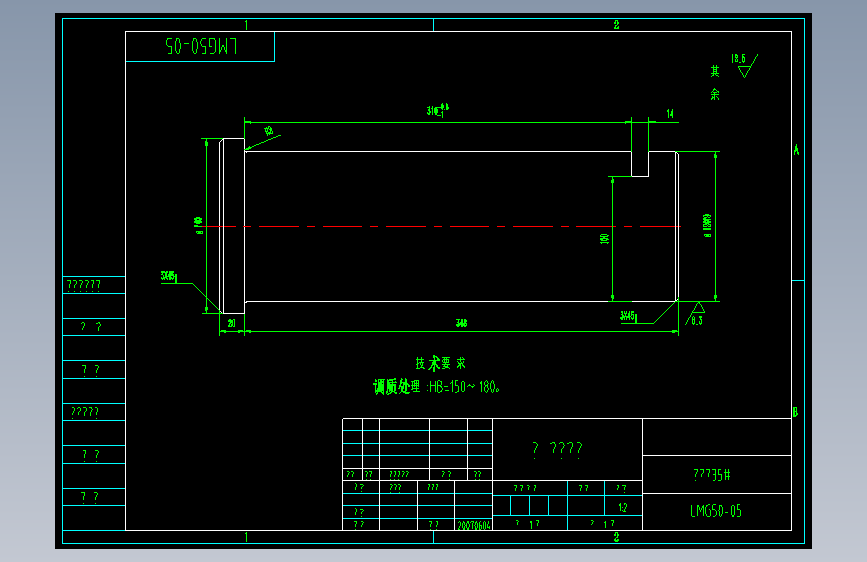Viewport: 867px width, 562px height.
Task: Click the 310 toleranced length dimension at top
Action: click(x=437, y=110)
